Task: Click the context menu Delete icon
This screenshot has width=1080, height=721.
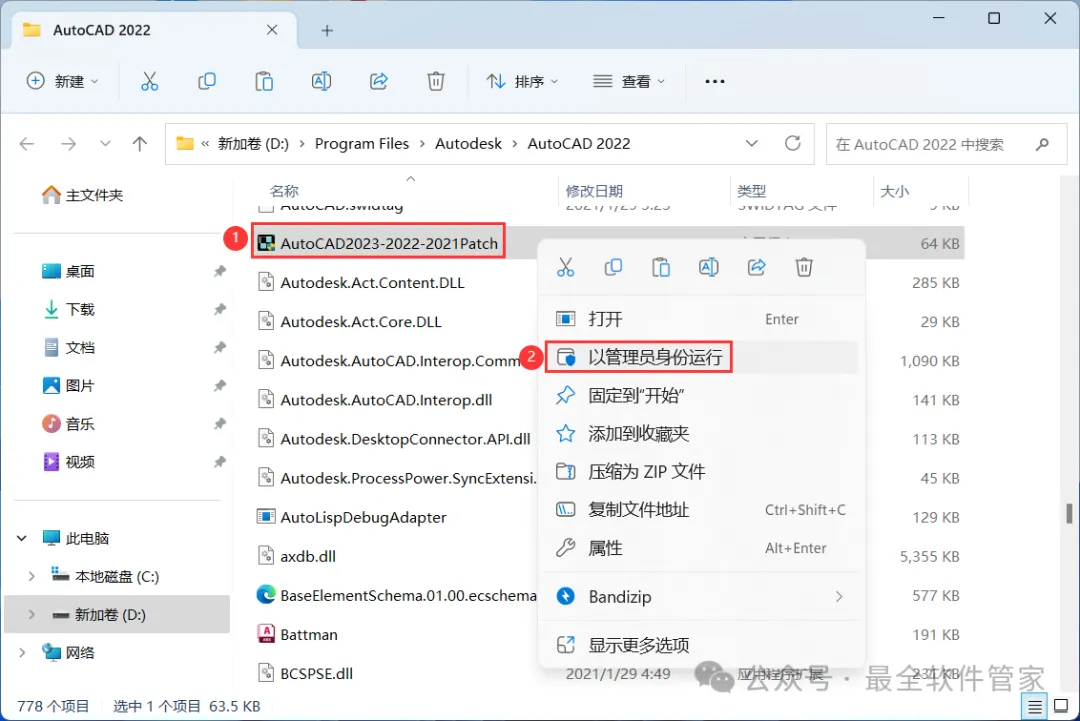Action: [x=804, y=267]
